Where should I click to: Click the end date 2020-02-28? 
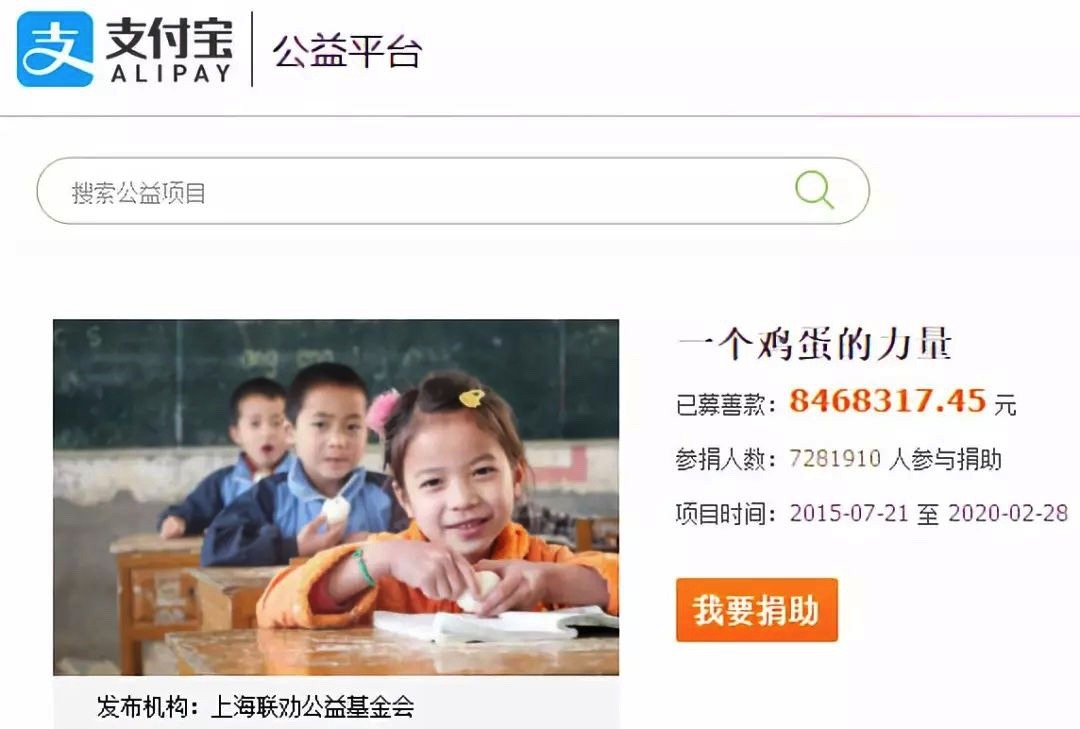1008,513
